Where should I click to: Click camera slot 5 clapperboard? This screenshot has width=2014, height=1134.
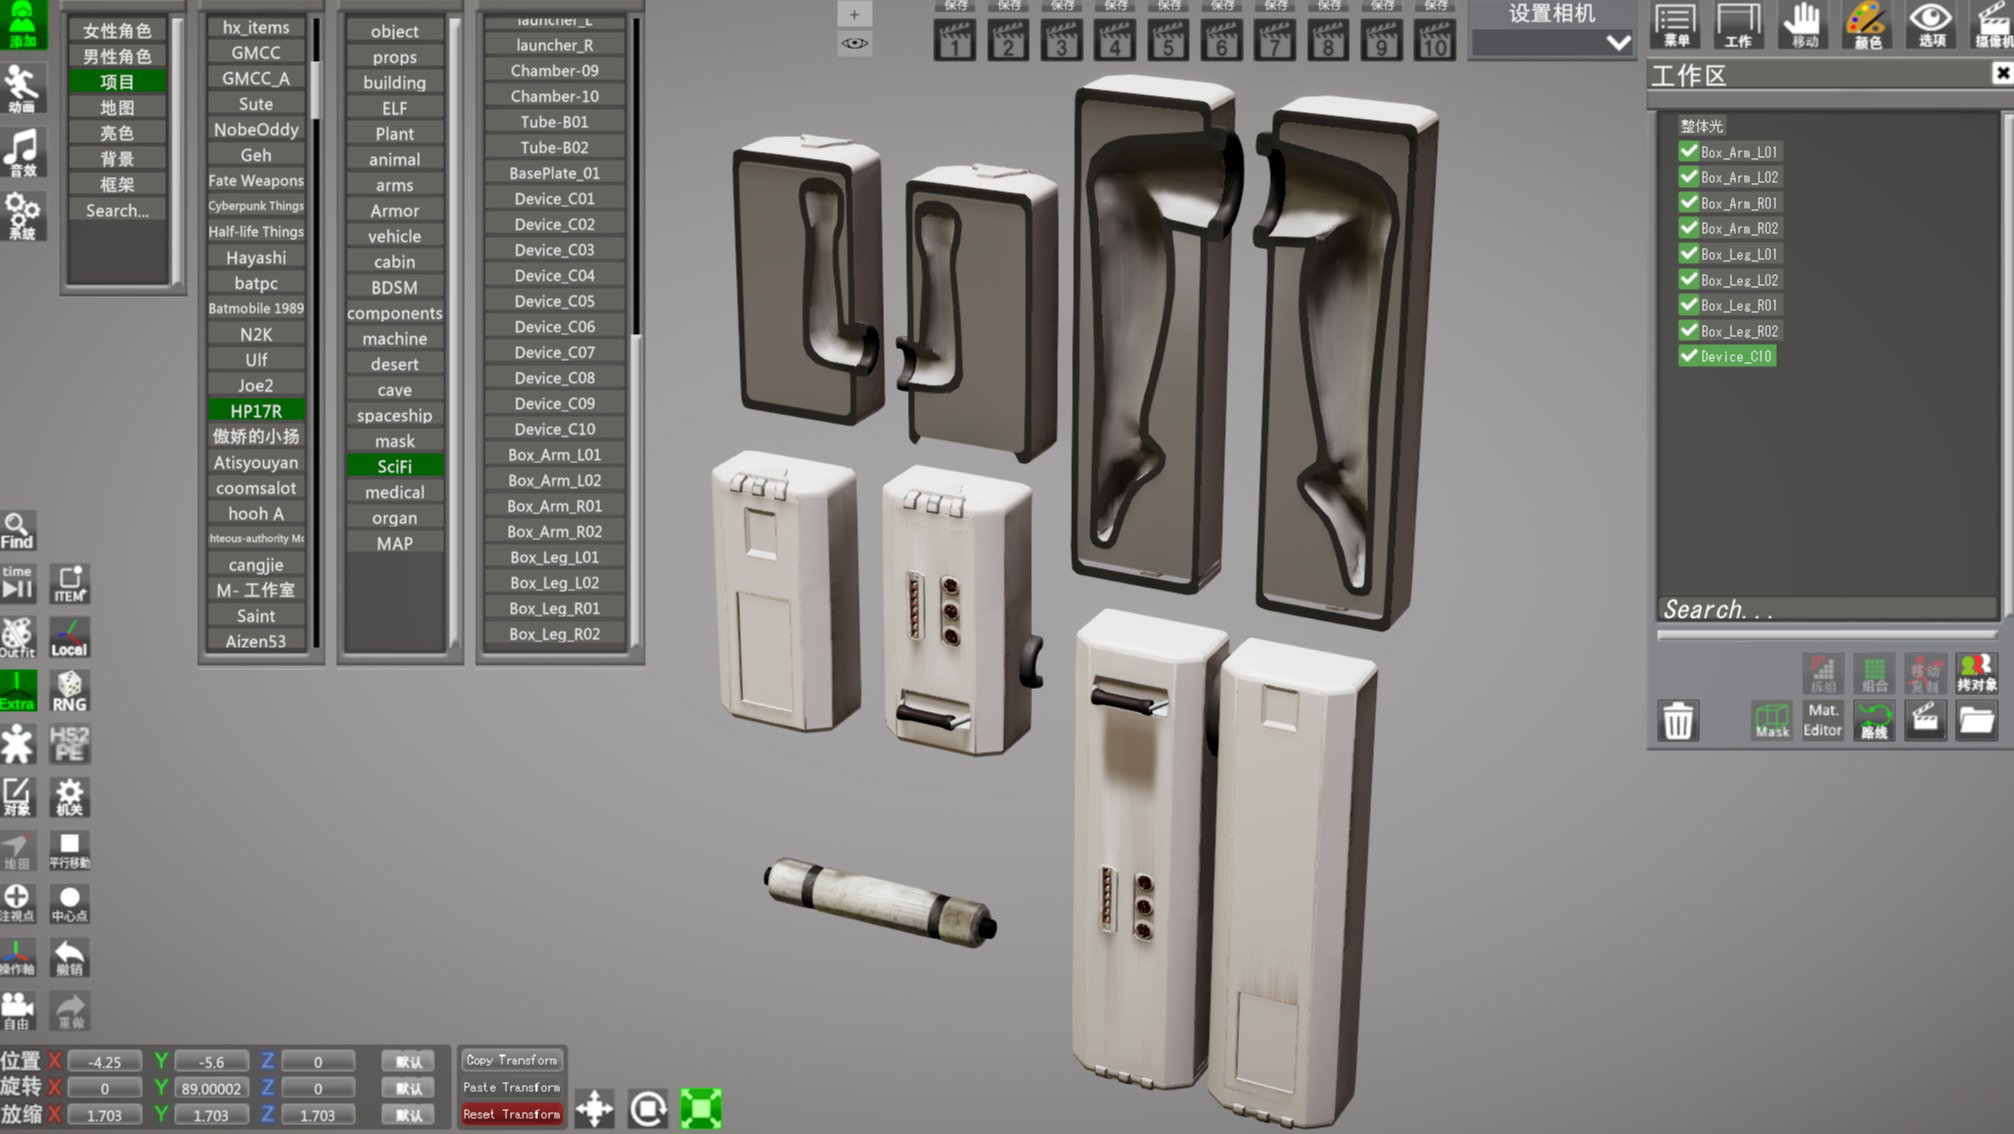coord(1168,40)
